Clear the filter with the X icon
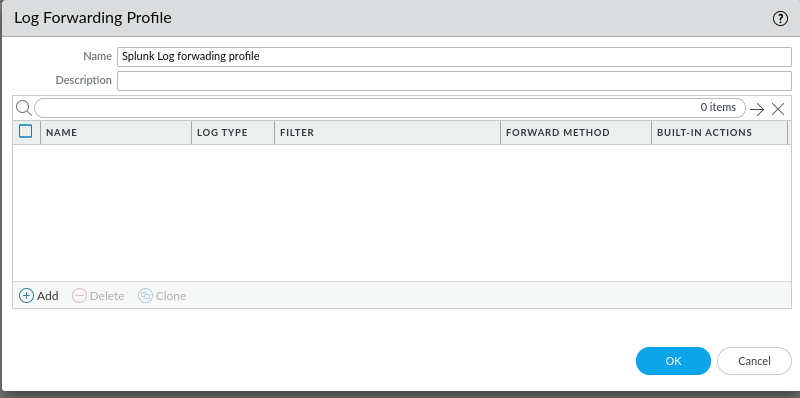Image resolution: width=800 pixels, height=398 pixels. pos(778,109)
